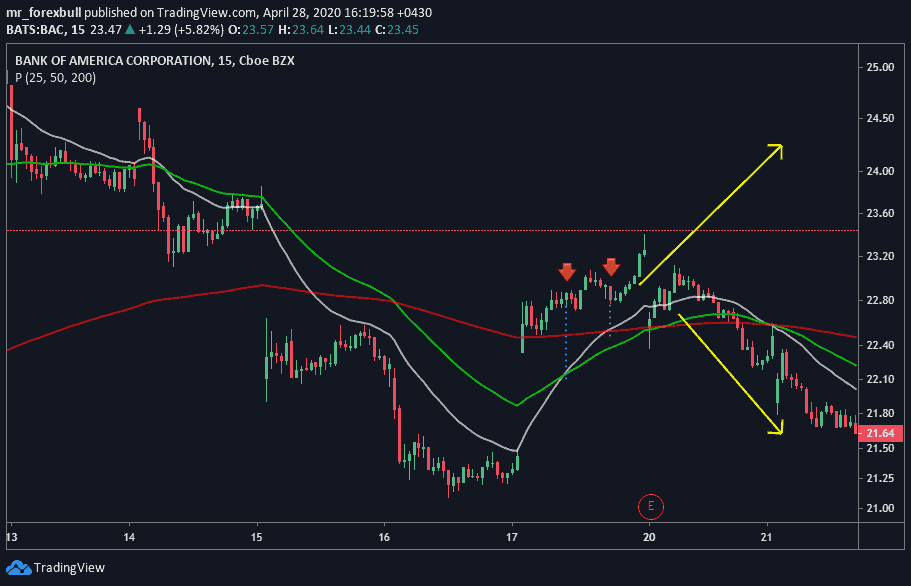
Task: Click the downward yellow arrow's arrowhead
Action: [776, 429]
